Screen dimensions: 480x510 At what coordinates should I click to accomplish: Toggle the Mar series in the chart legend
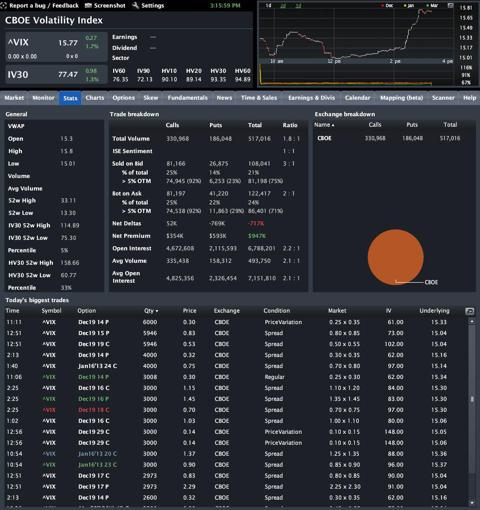[x=432, y=6]
